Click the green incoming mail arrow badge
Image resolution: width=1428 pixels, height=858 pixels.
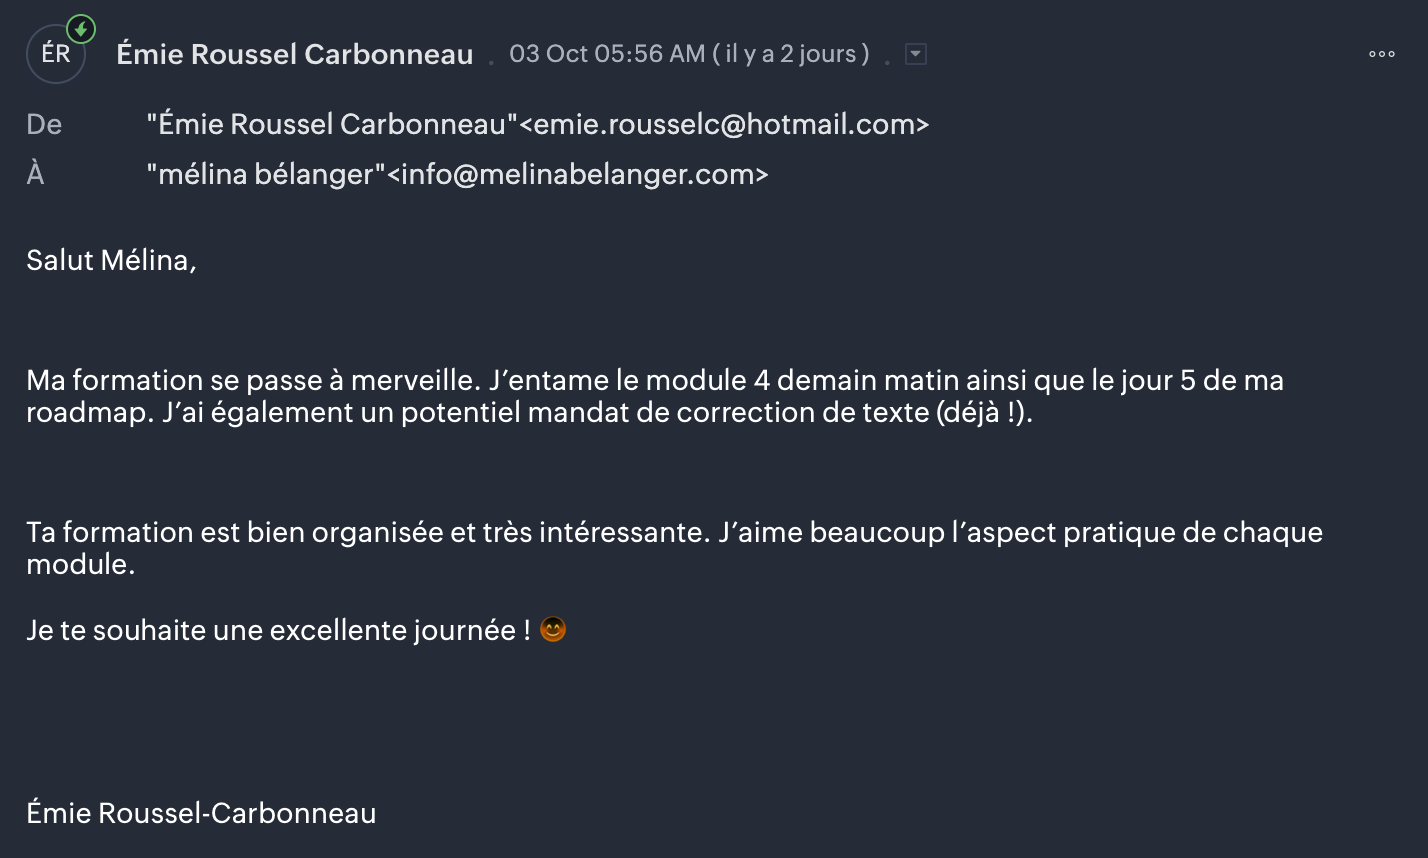tap(81, 29)
